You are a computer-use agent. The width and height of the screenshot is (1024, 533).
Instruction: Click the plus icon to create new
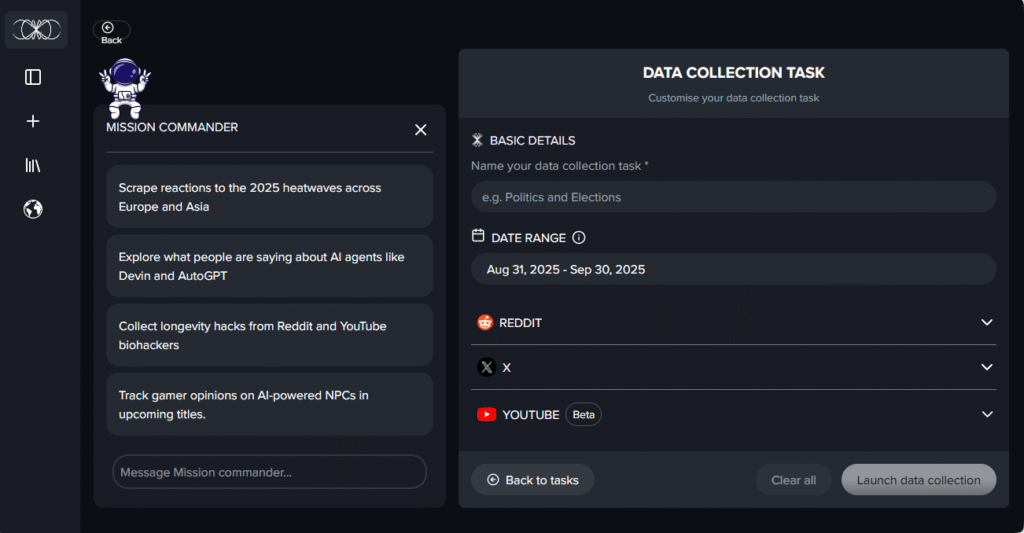[x=33, y=121]
